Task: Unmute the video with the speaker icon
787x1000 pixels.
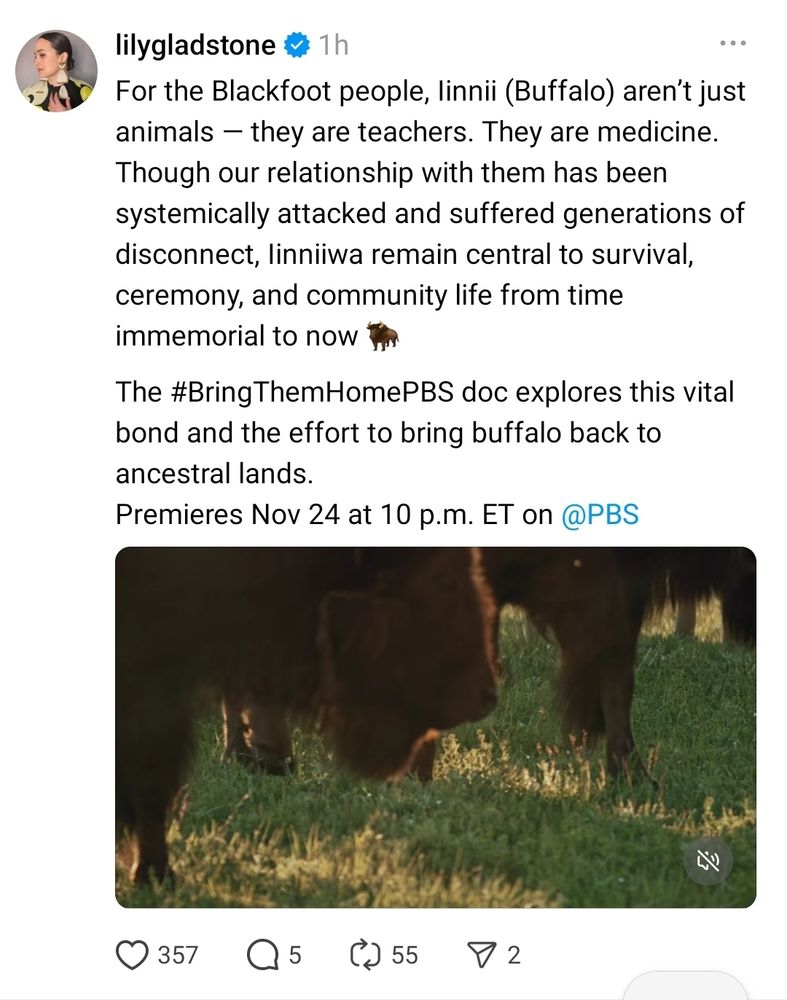Action: pos(708,862)
